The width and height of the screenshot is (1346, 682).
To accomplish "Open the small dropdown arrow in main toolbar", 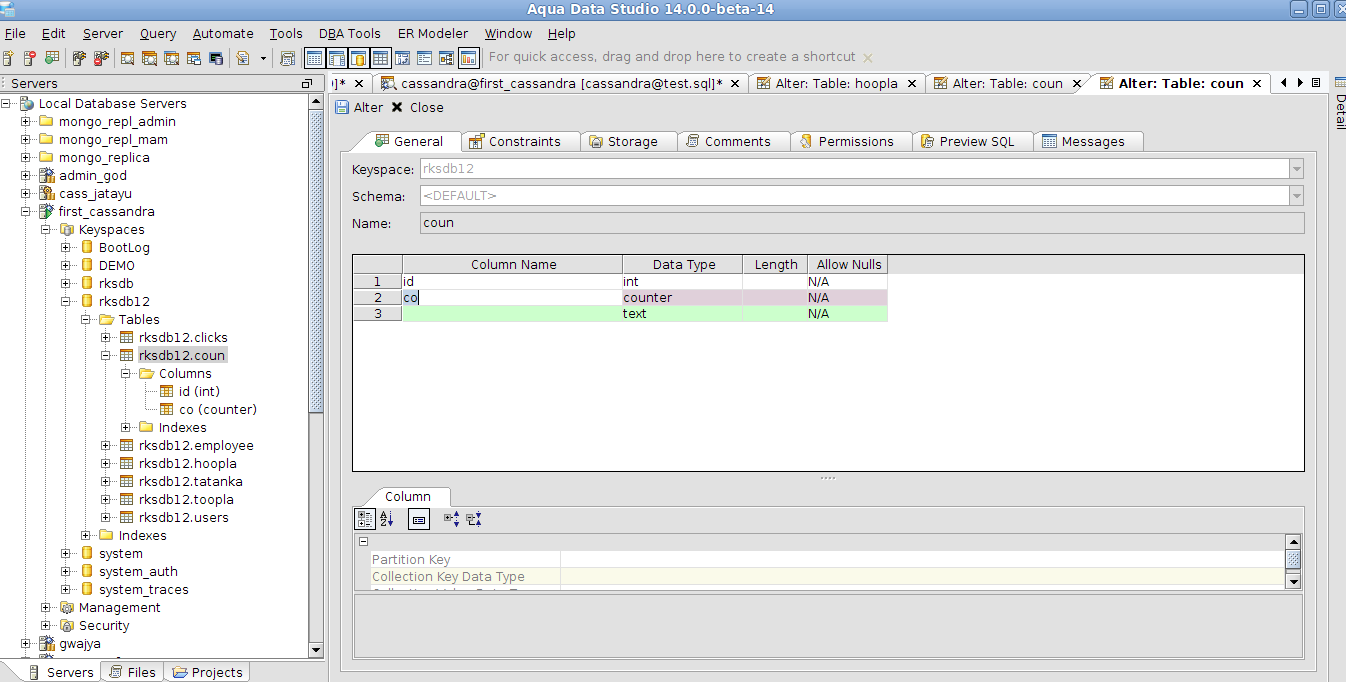I will (x=263, y=58).
